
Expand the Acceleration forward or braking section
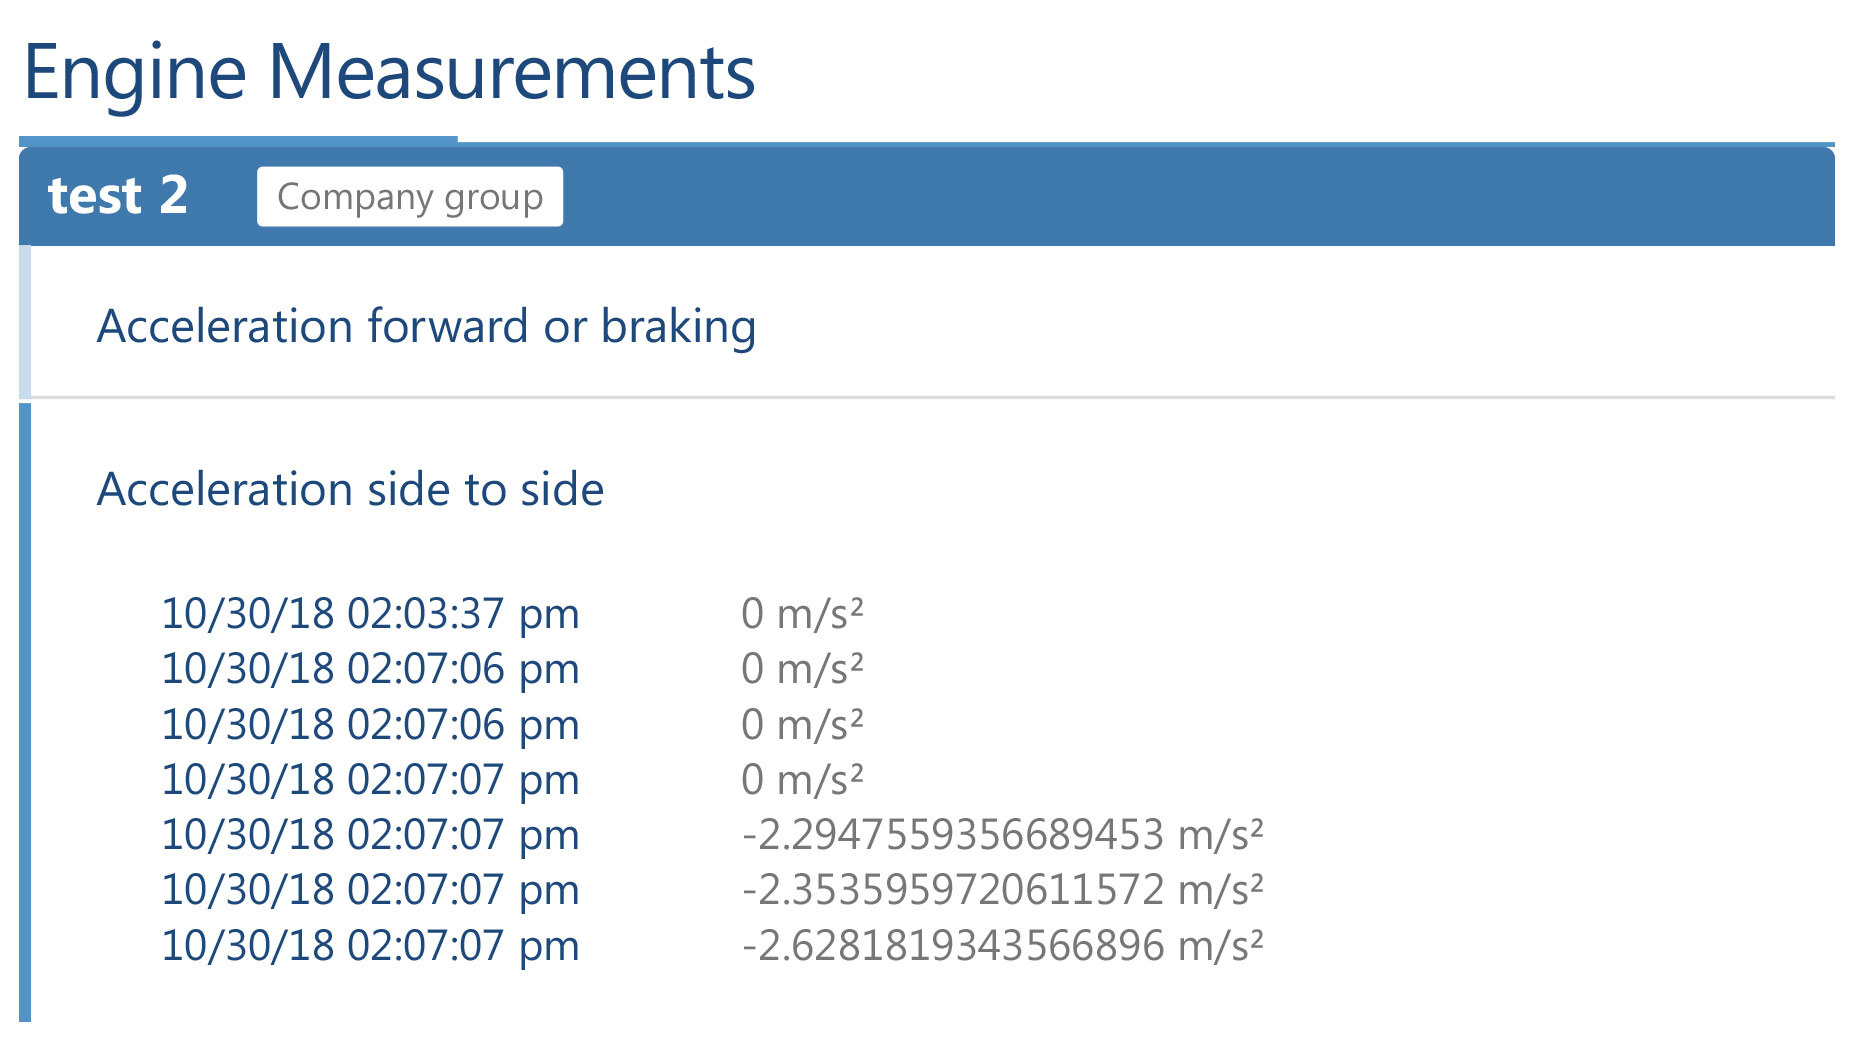(x=425, y=324)
